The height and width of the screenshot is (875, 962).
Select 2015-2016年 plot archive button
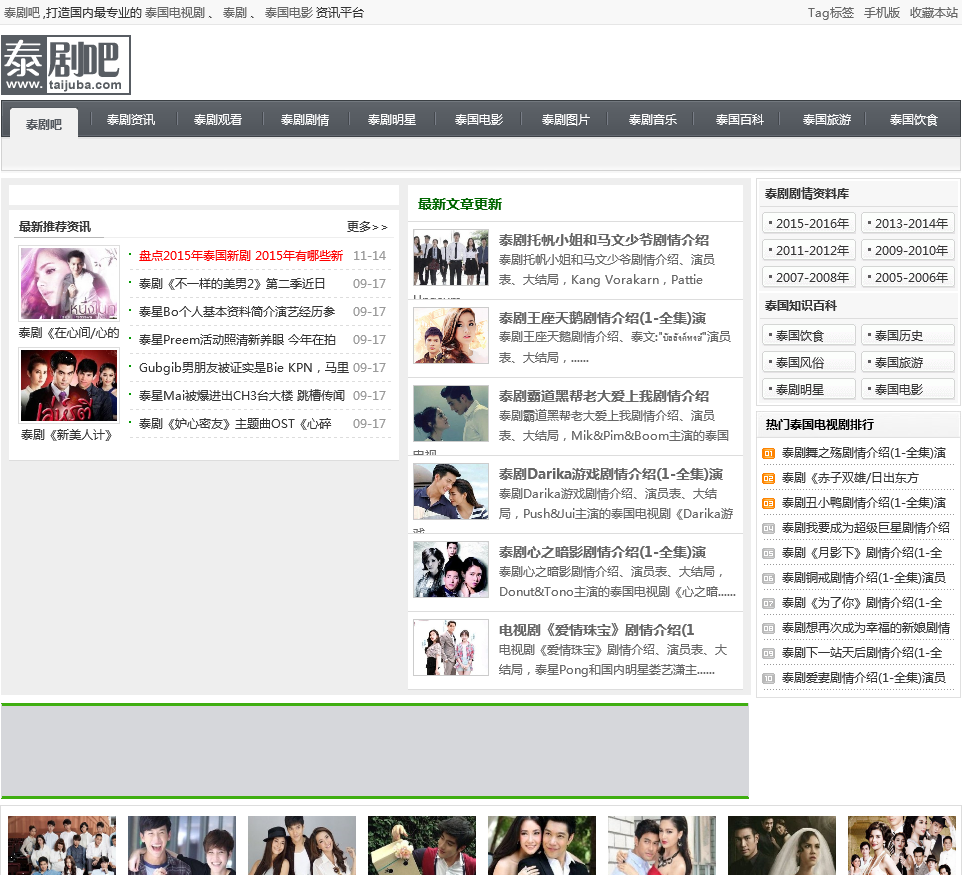coord(809,223)
